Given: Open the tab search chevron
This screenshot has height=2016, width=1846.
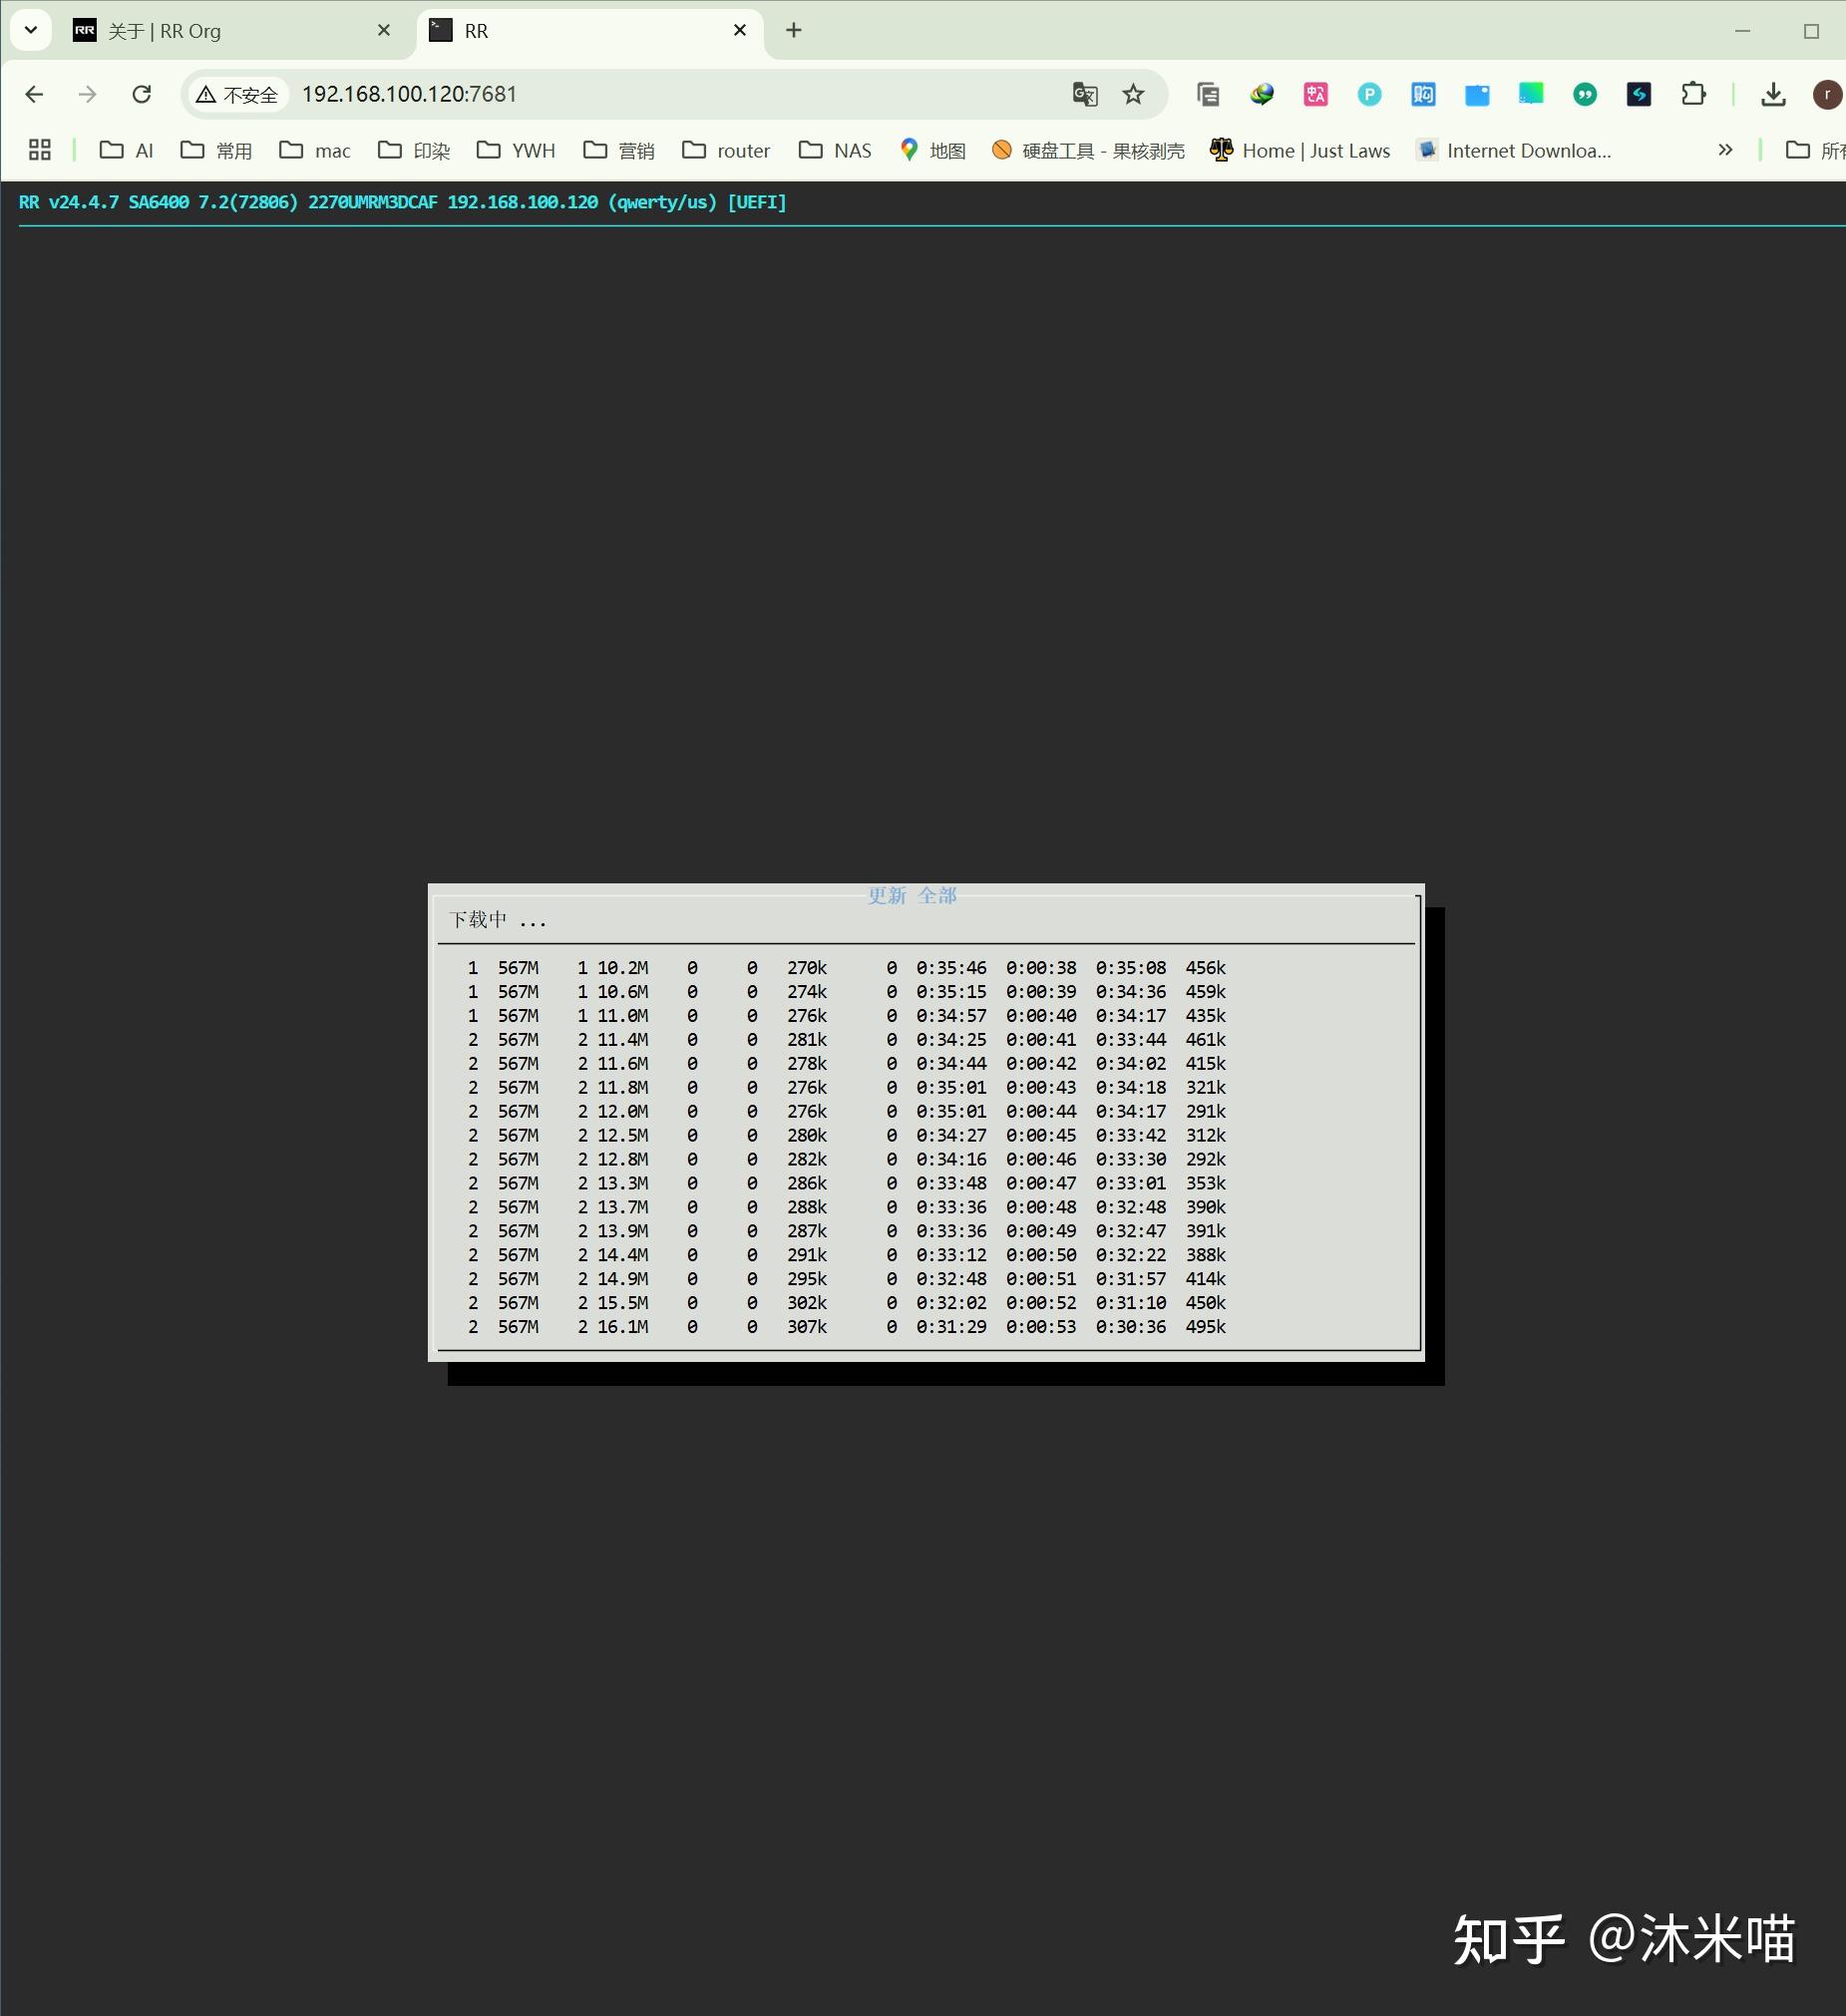Looking at the screenshot, I should 30,30.
